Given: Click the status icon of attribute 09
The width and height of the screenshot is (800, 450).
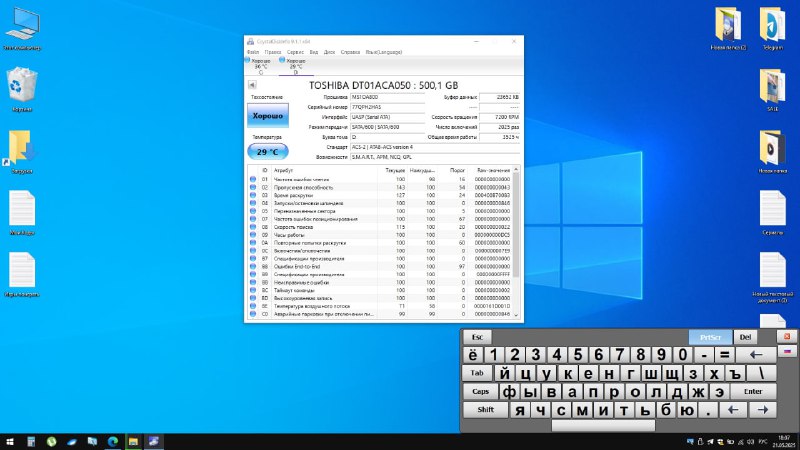Looking at the screenshot, I should (253, 235).
